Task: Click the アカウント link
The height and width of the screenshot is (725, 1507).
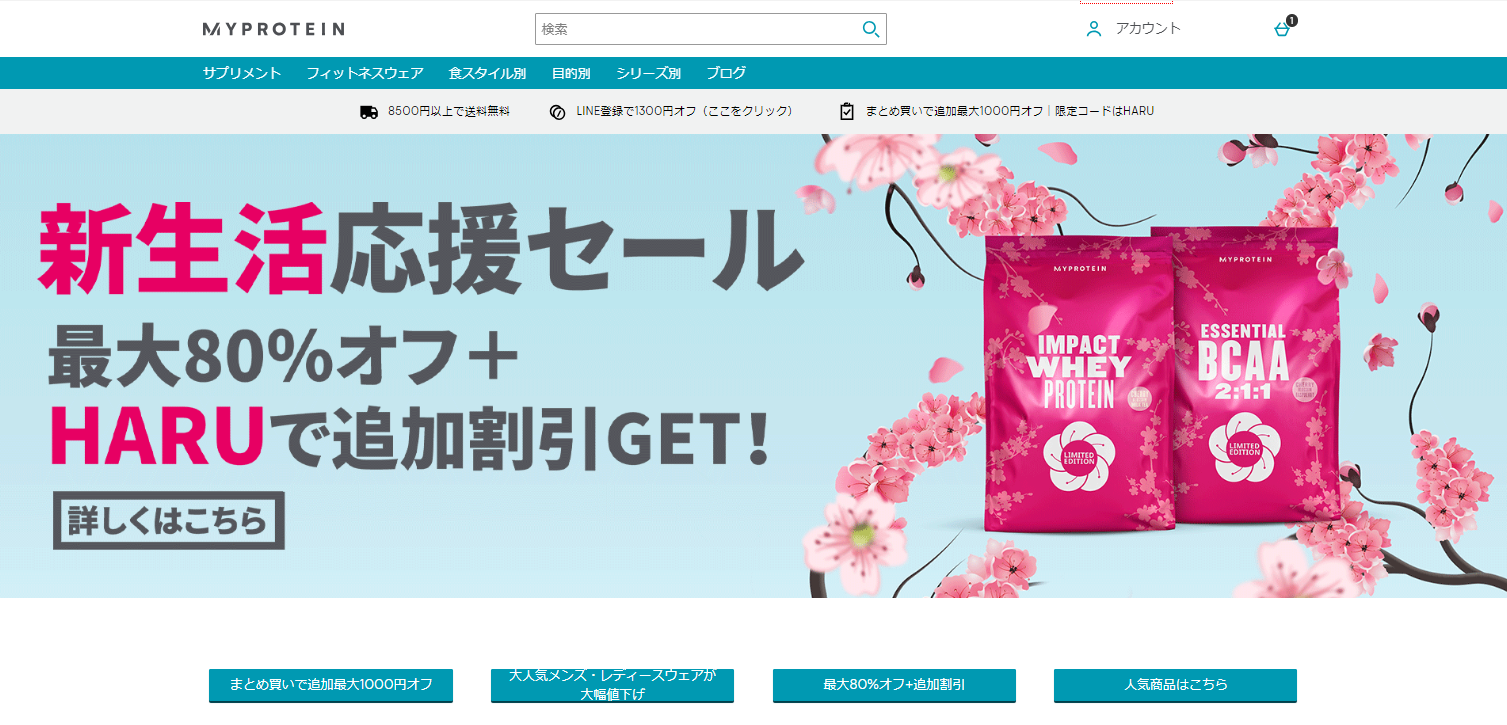Action: point(1148,29)
